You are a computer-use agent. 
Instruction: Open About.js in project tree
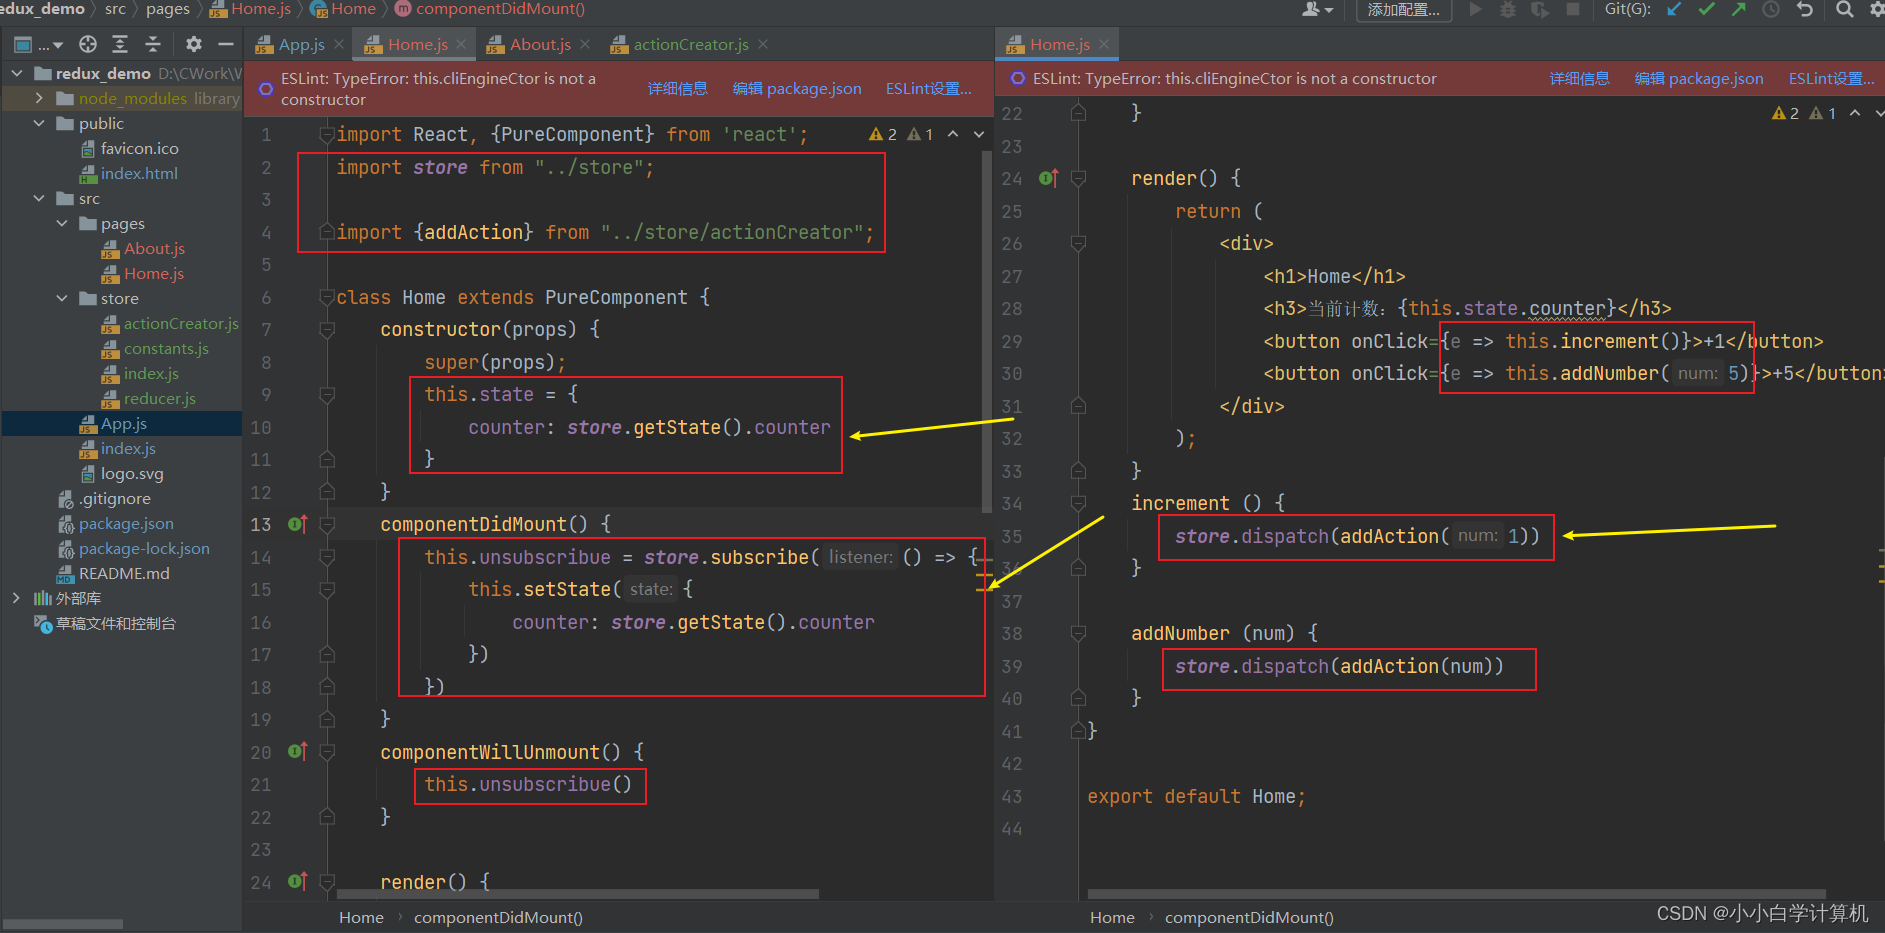(143, 248)
